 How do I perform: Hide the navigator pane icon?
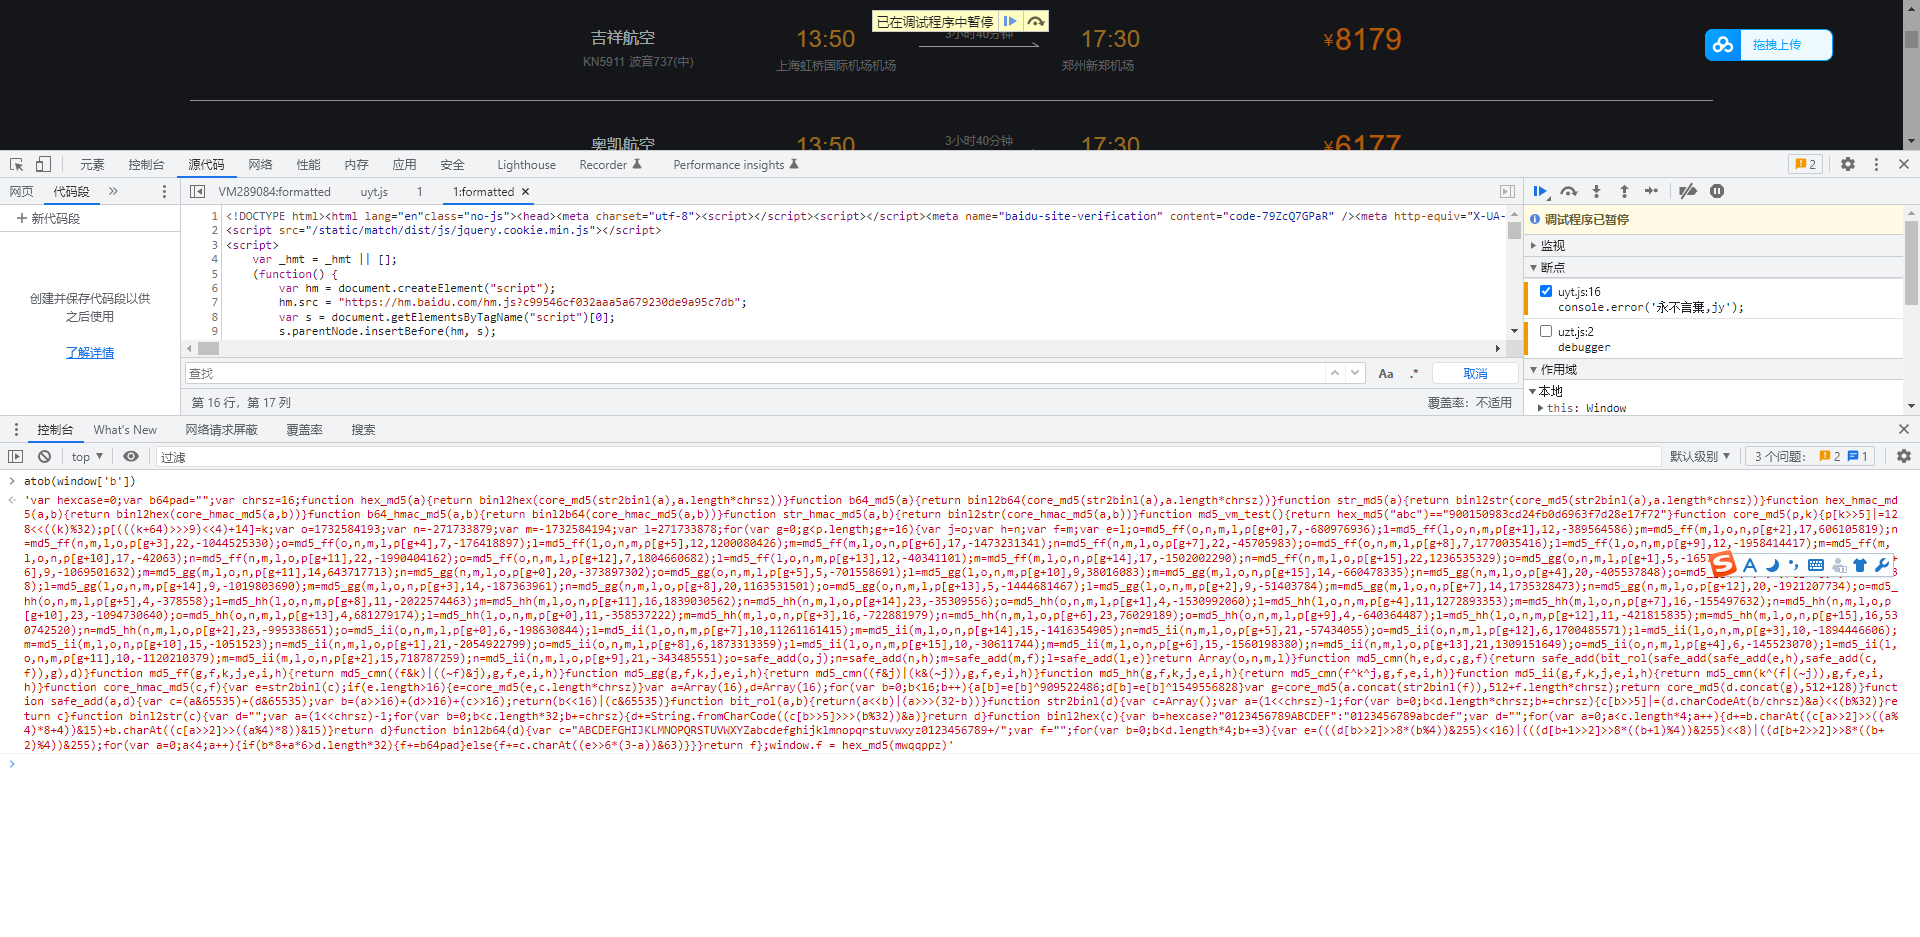pos(198,191)
